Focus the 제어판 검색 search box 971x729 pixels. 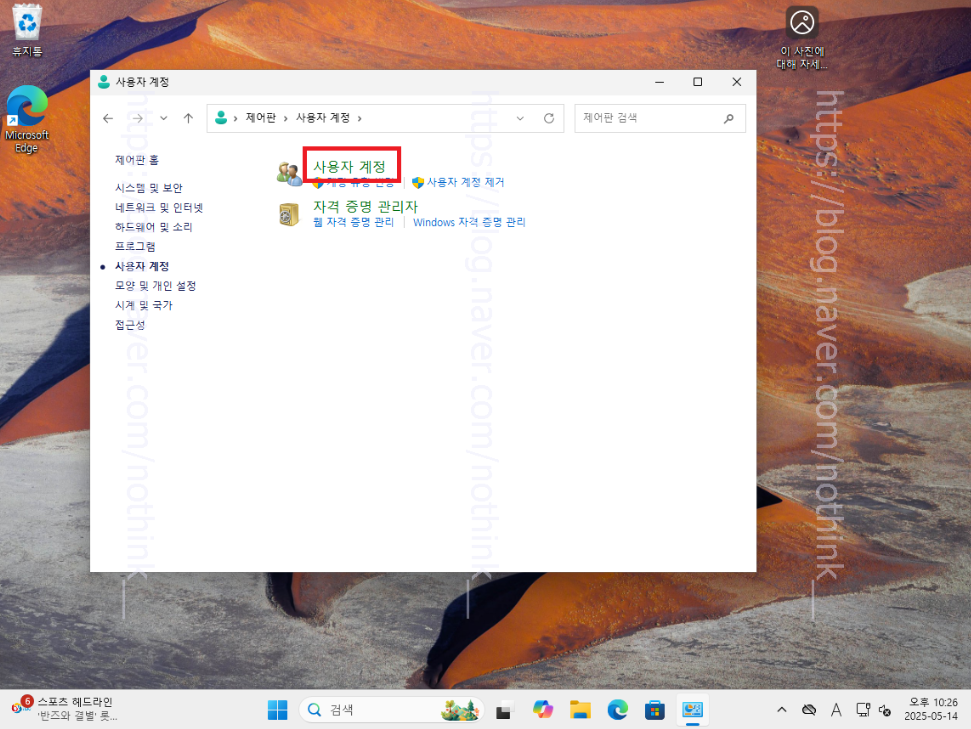point(660,118)
